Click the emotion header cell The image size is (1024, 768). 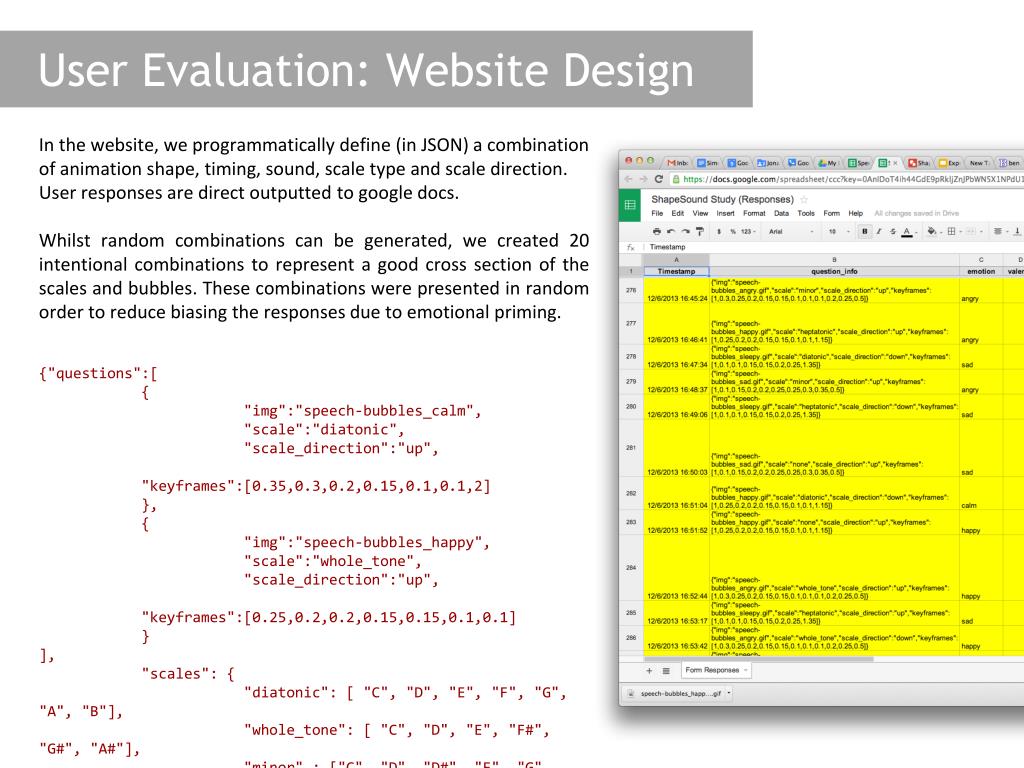tap(981, 271)
